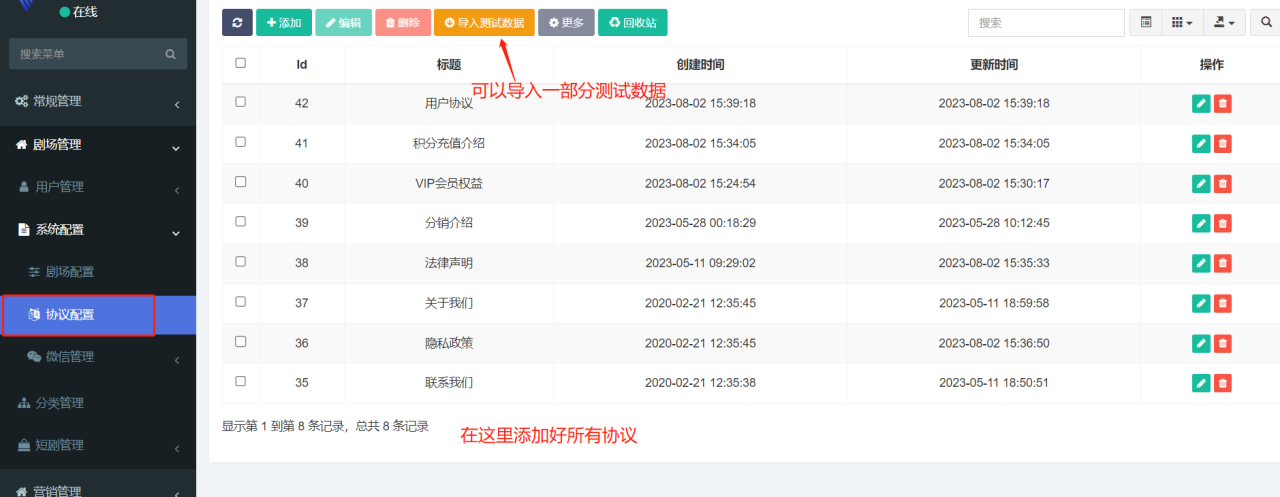
Task: Toggle the select-all checkbox in table header
Action: tap(240, 63)
